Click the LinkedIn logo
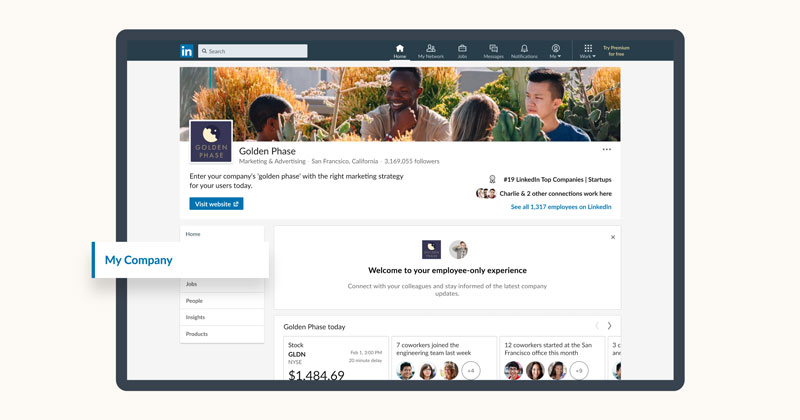Screen dimensions: 800x420 (x=187, y=51)
